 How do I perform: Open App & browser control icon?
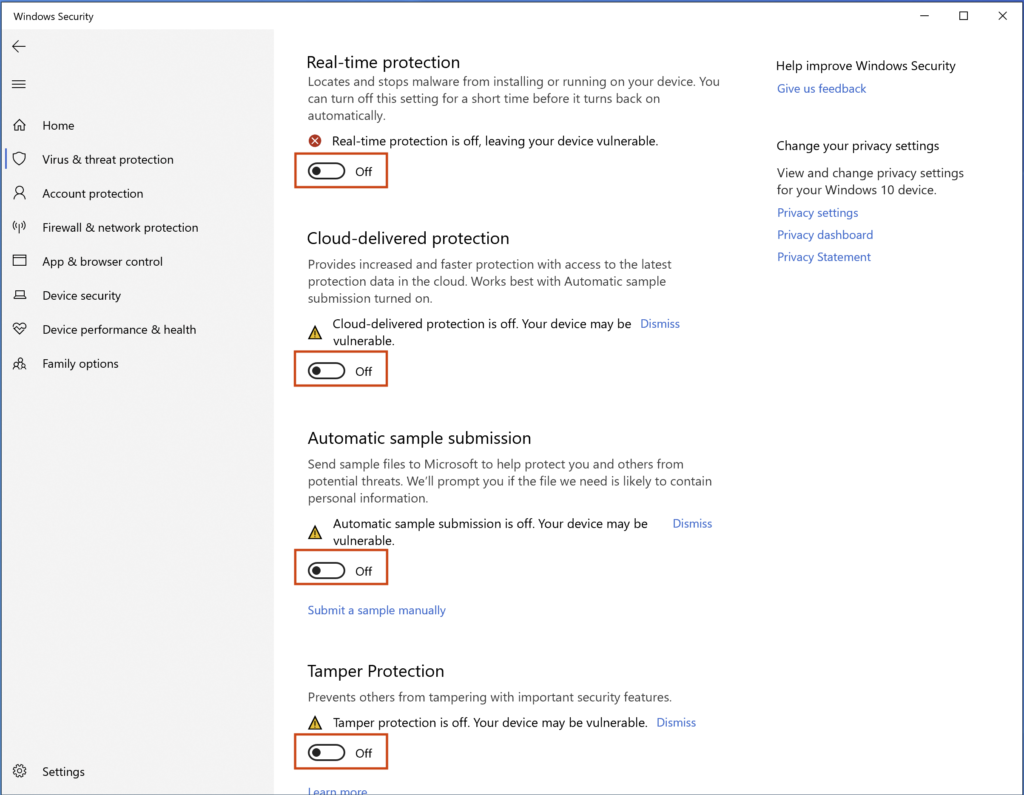click(x=19, y=262)
